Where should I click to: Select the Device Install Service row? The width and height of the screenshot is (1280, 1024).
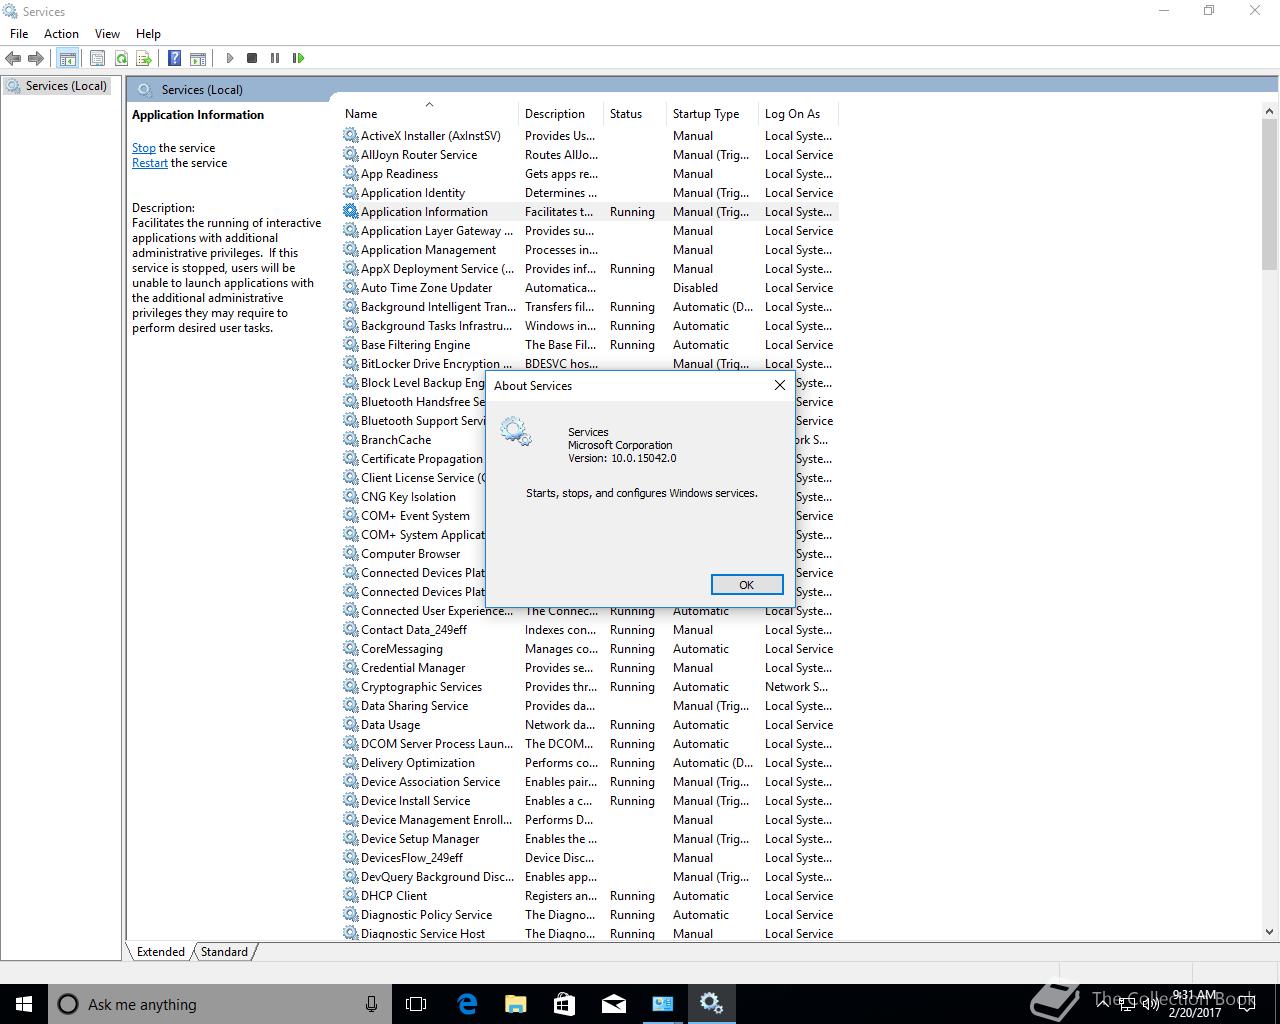click(589, 801)
